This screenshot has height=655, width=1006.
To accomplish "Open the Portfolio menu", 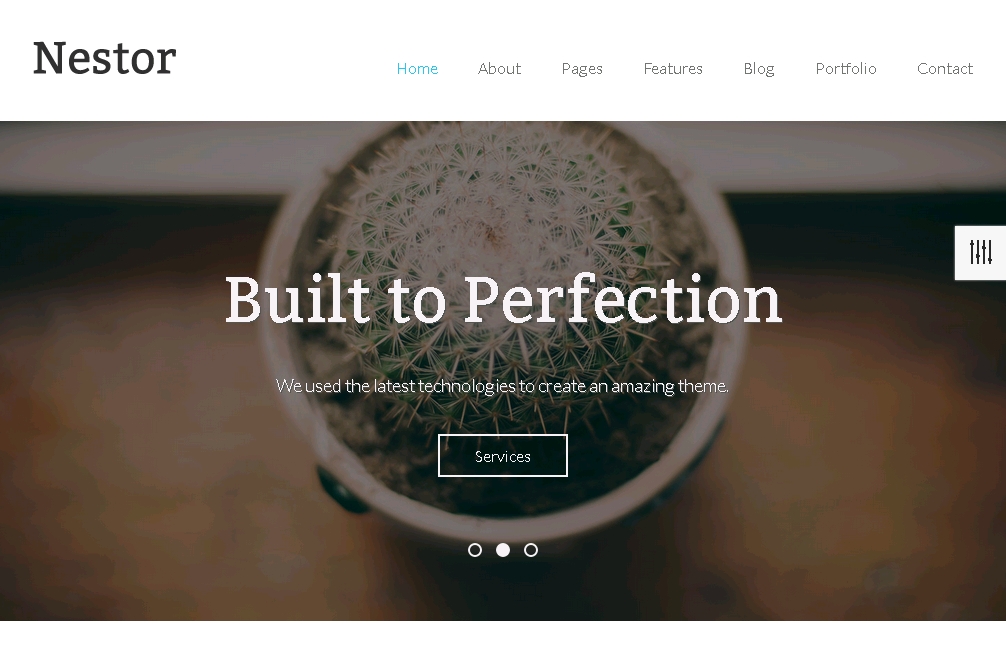I will (x=846, y=69).
